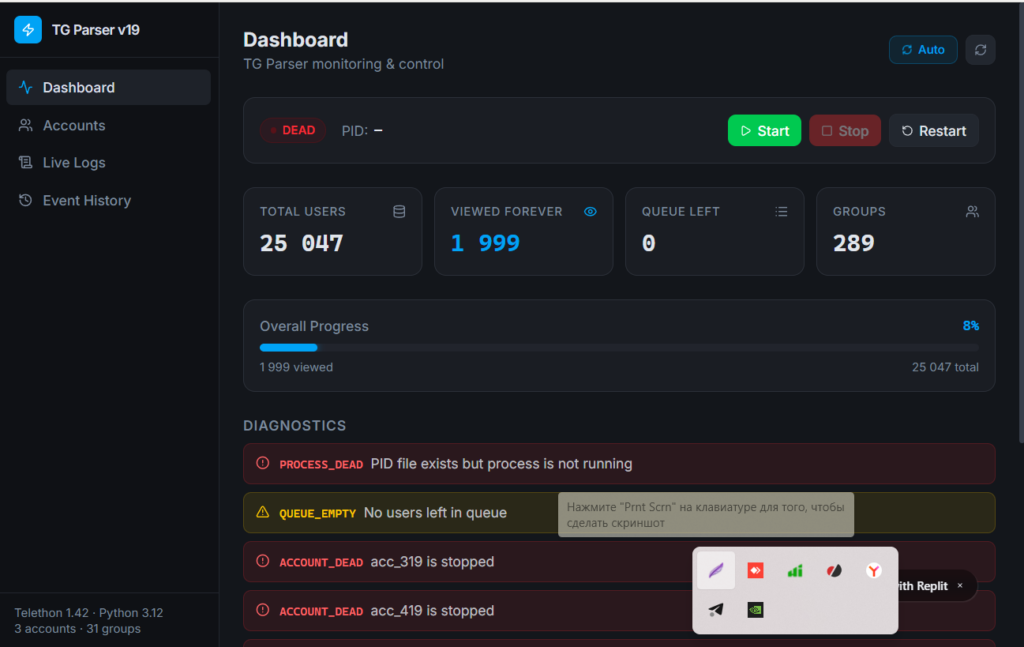Click the purple feather tray icon
This screenshot has height=647, width=1024.
click(716, 571)
